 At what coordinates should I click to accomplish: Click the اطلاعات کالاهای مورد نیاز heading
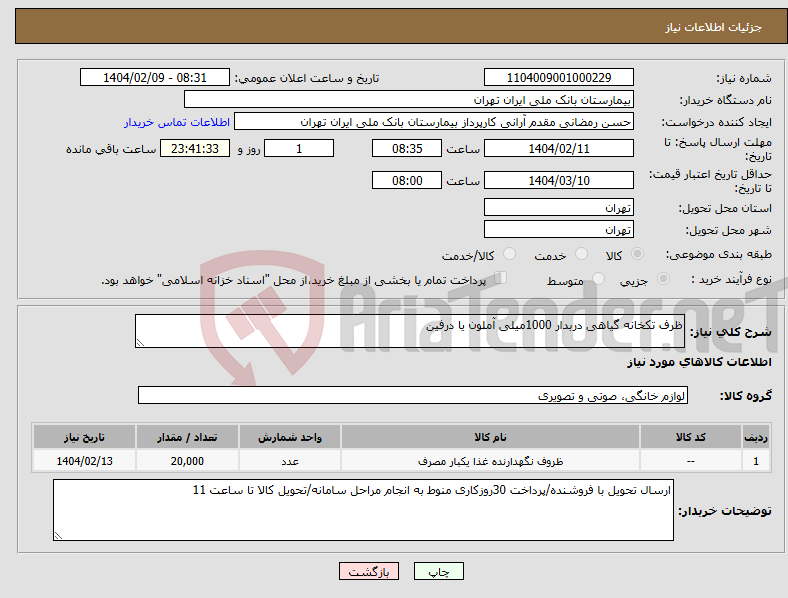[699, 362]
